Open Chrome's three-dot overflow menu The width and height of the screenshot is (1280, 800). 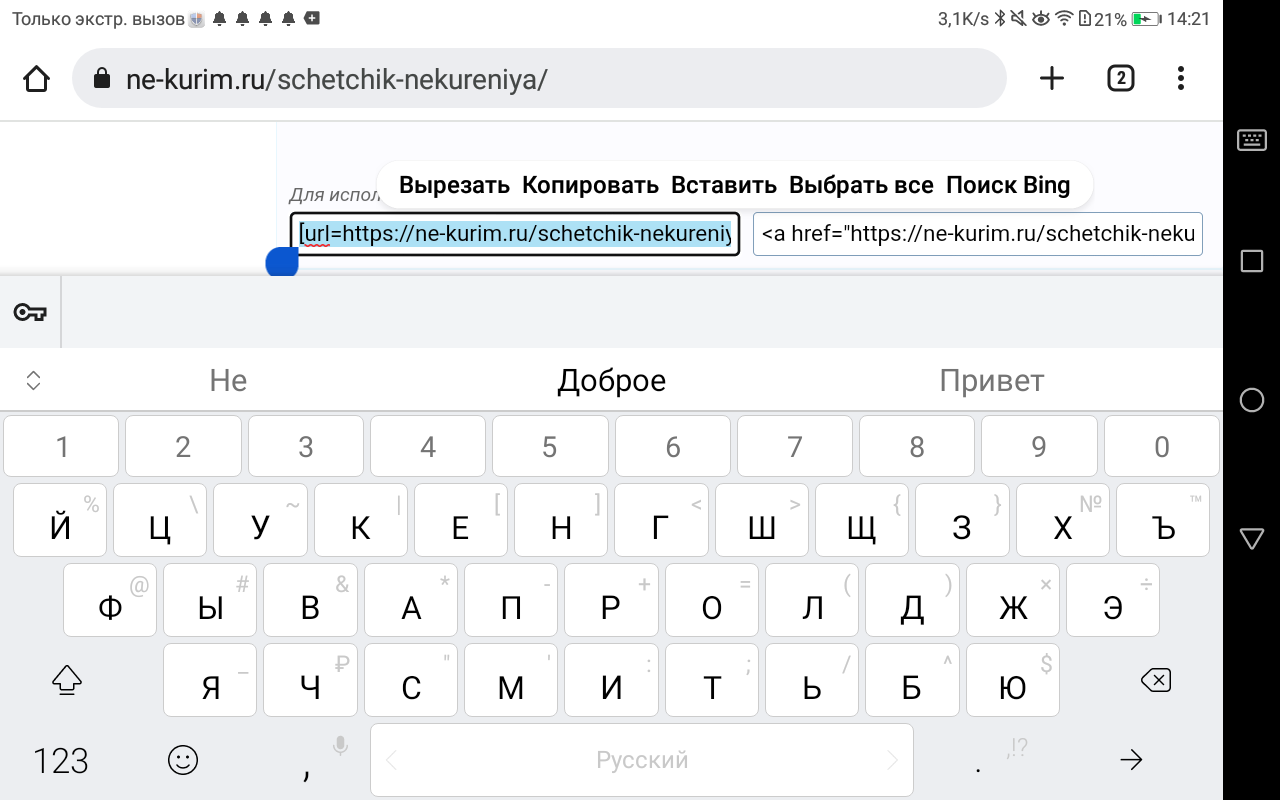tap(1180, 77)
